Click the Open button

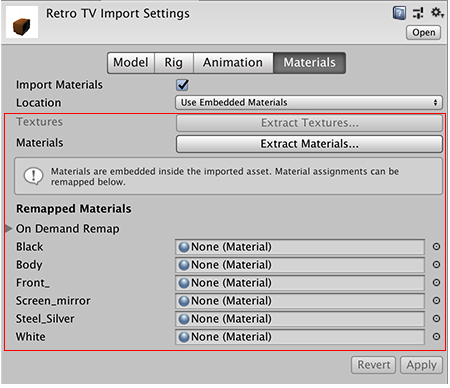point(423,33)
